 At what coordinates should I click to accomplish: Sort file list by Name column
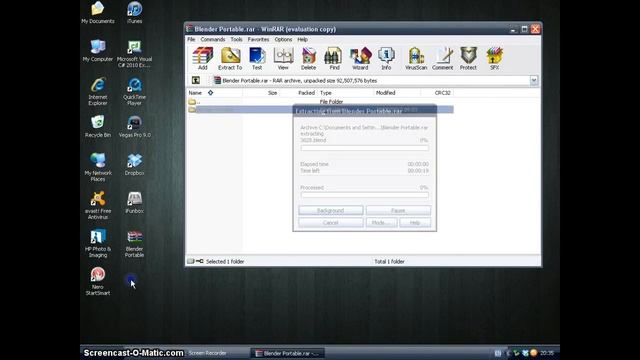pos(214,93)
